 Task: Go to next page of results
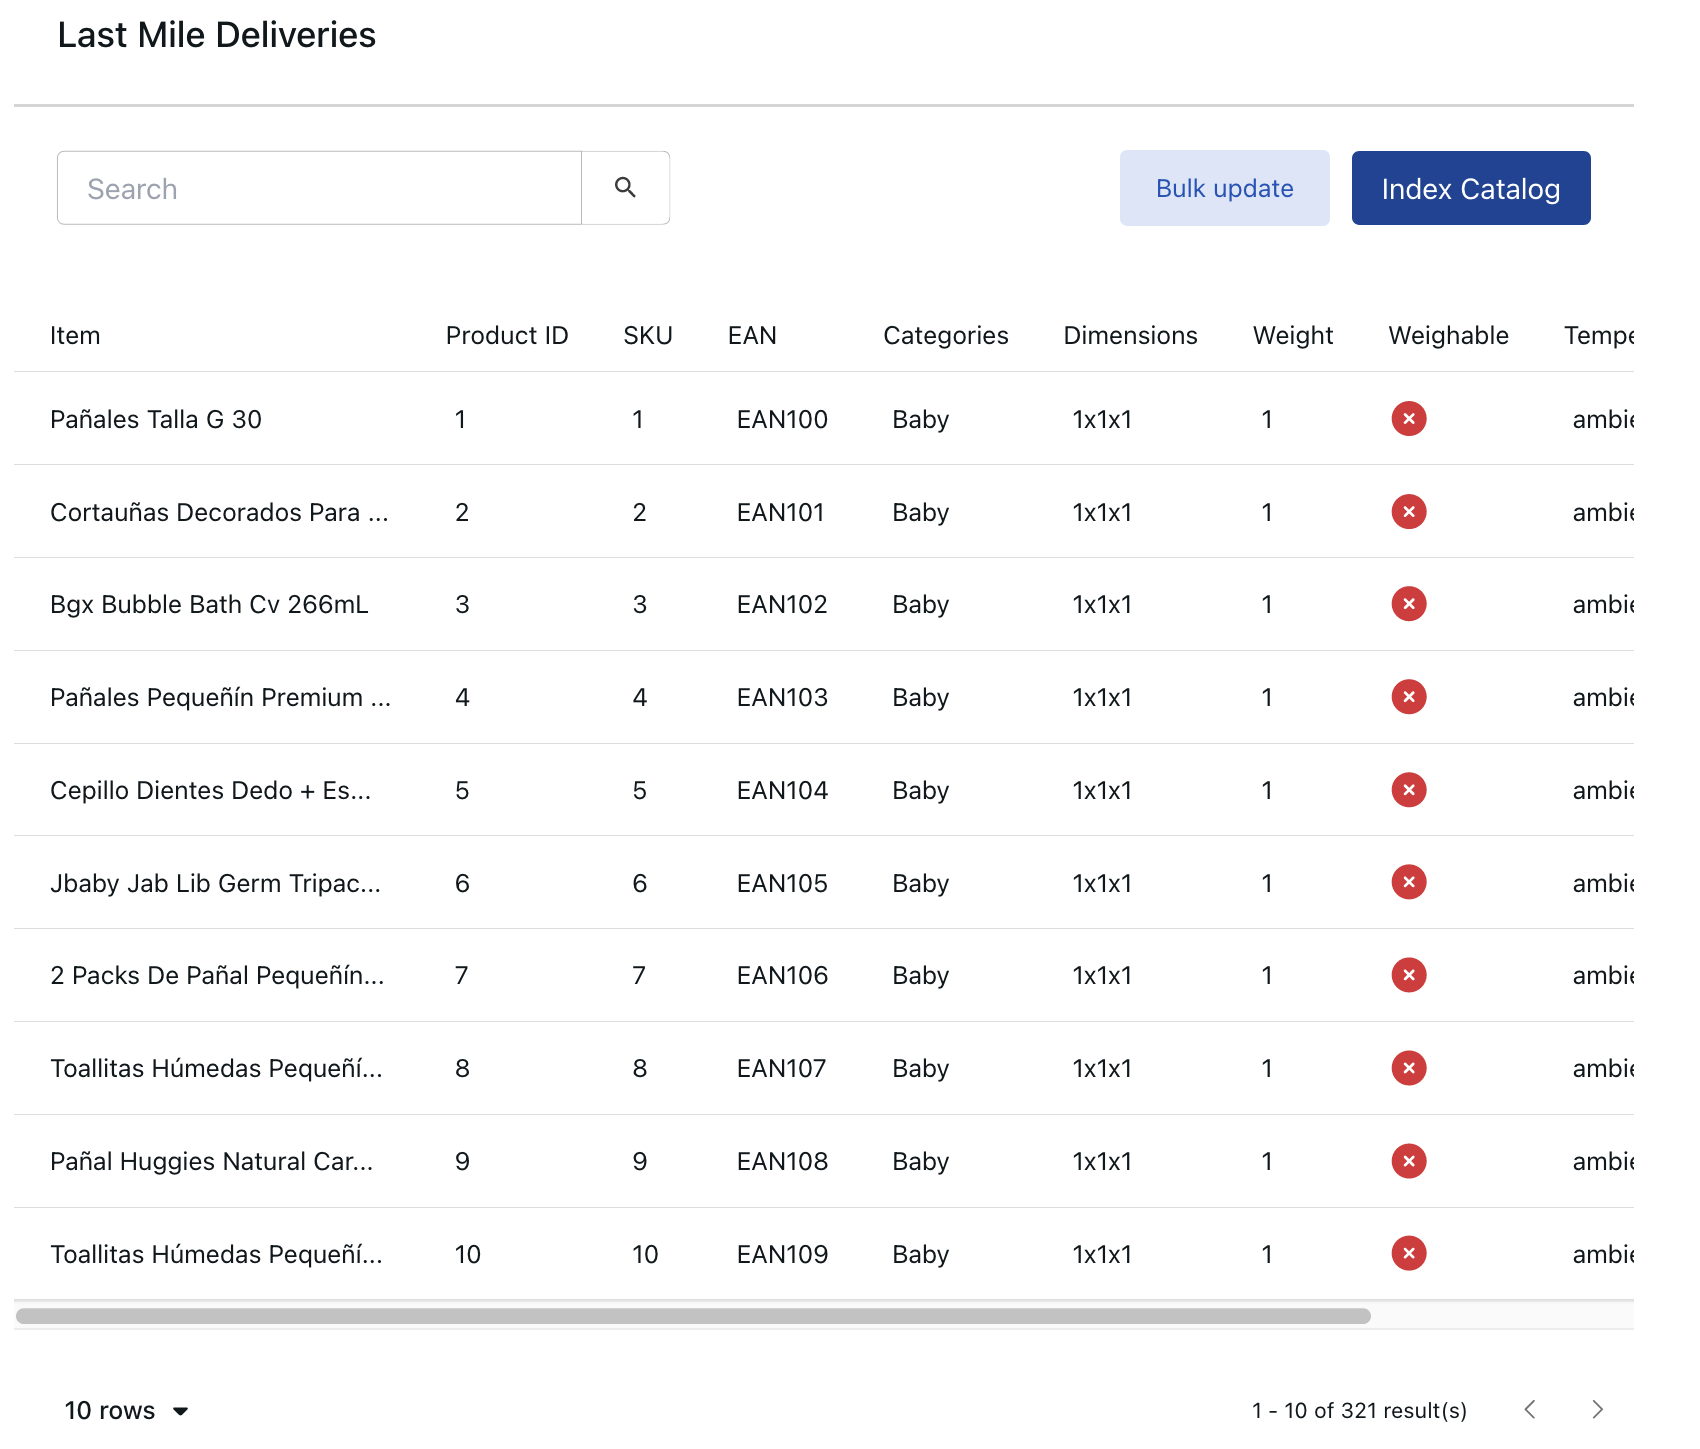coord(1597,1409)
